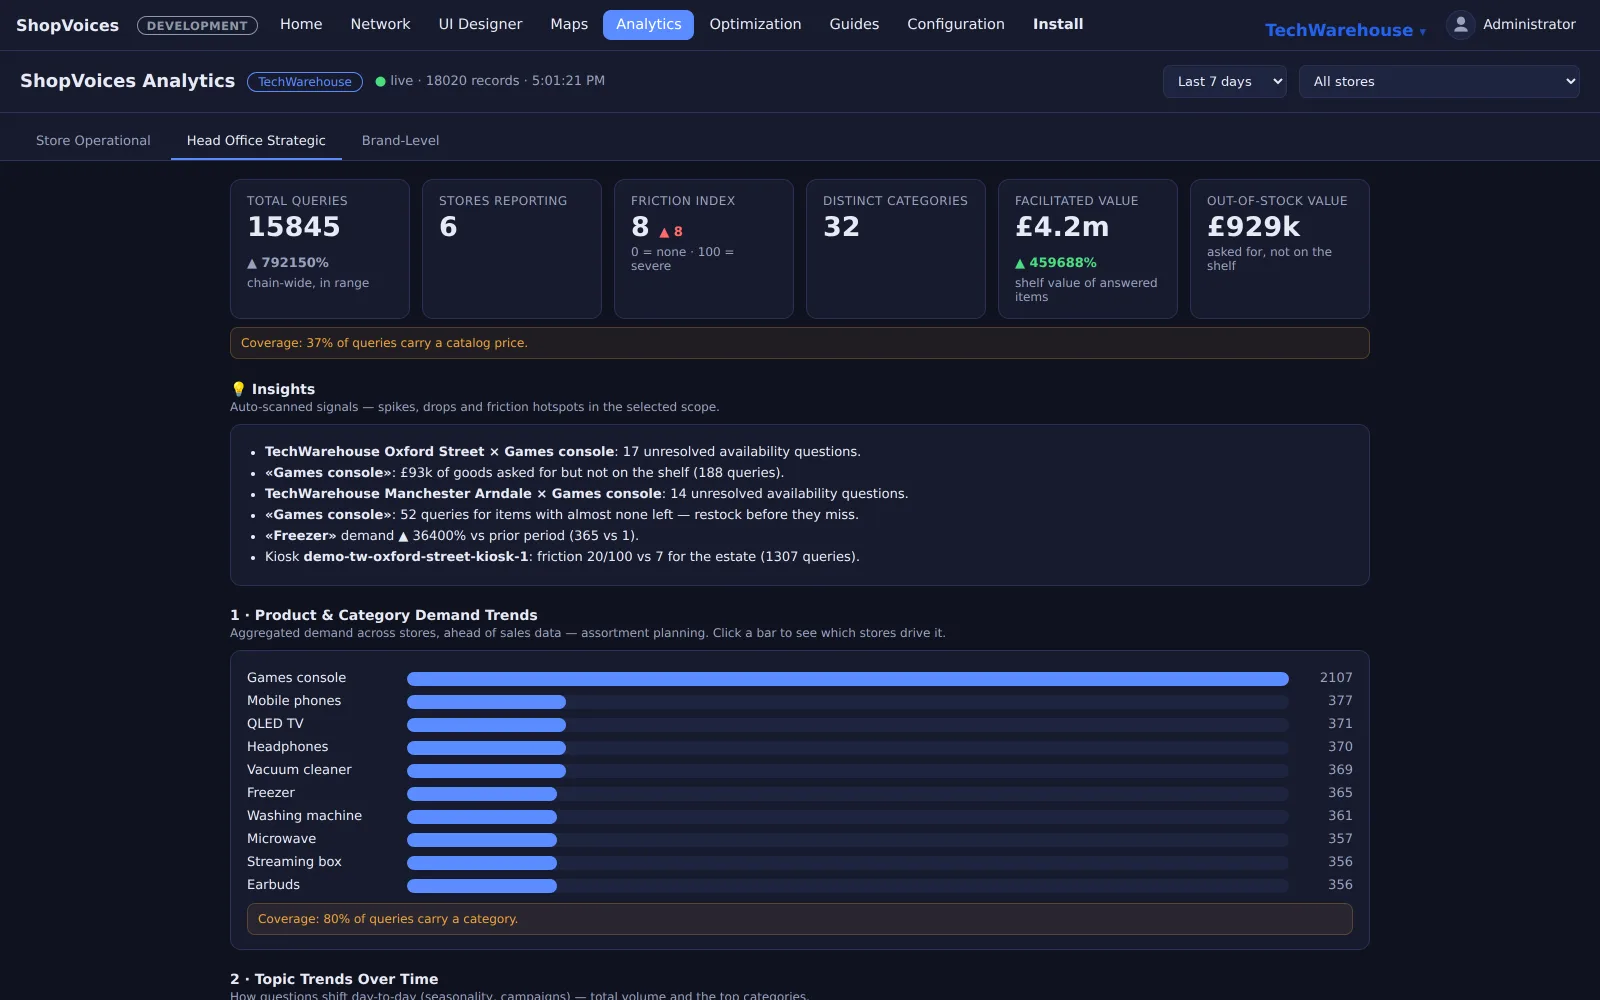Click the 37% catalog price coverage banner
The image size is (1600, 1000).
[x=800, y=343]
